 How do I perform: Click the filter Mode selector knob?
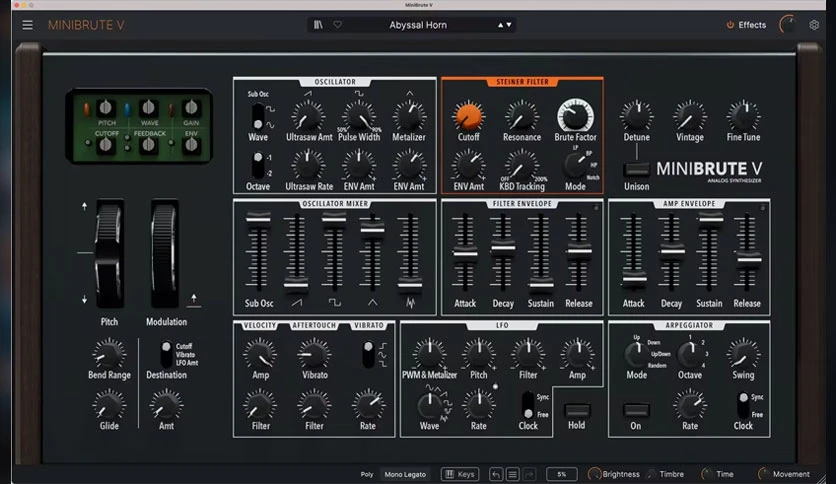point(575,165)
